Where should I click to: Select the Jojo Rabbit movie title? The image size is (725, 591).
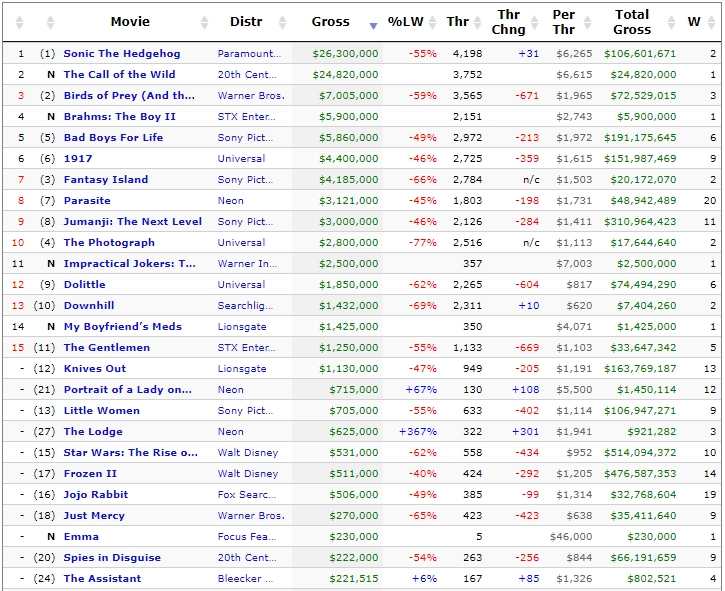coord(97,495)
